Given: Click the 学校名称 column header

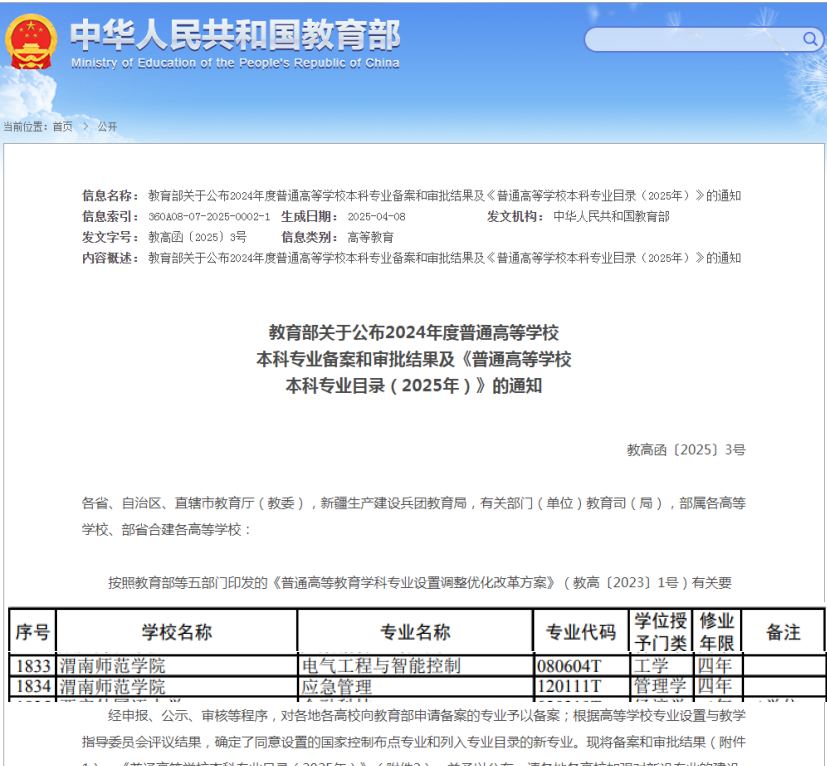Looking at the screenshot, I should (x=176, y=632).
